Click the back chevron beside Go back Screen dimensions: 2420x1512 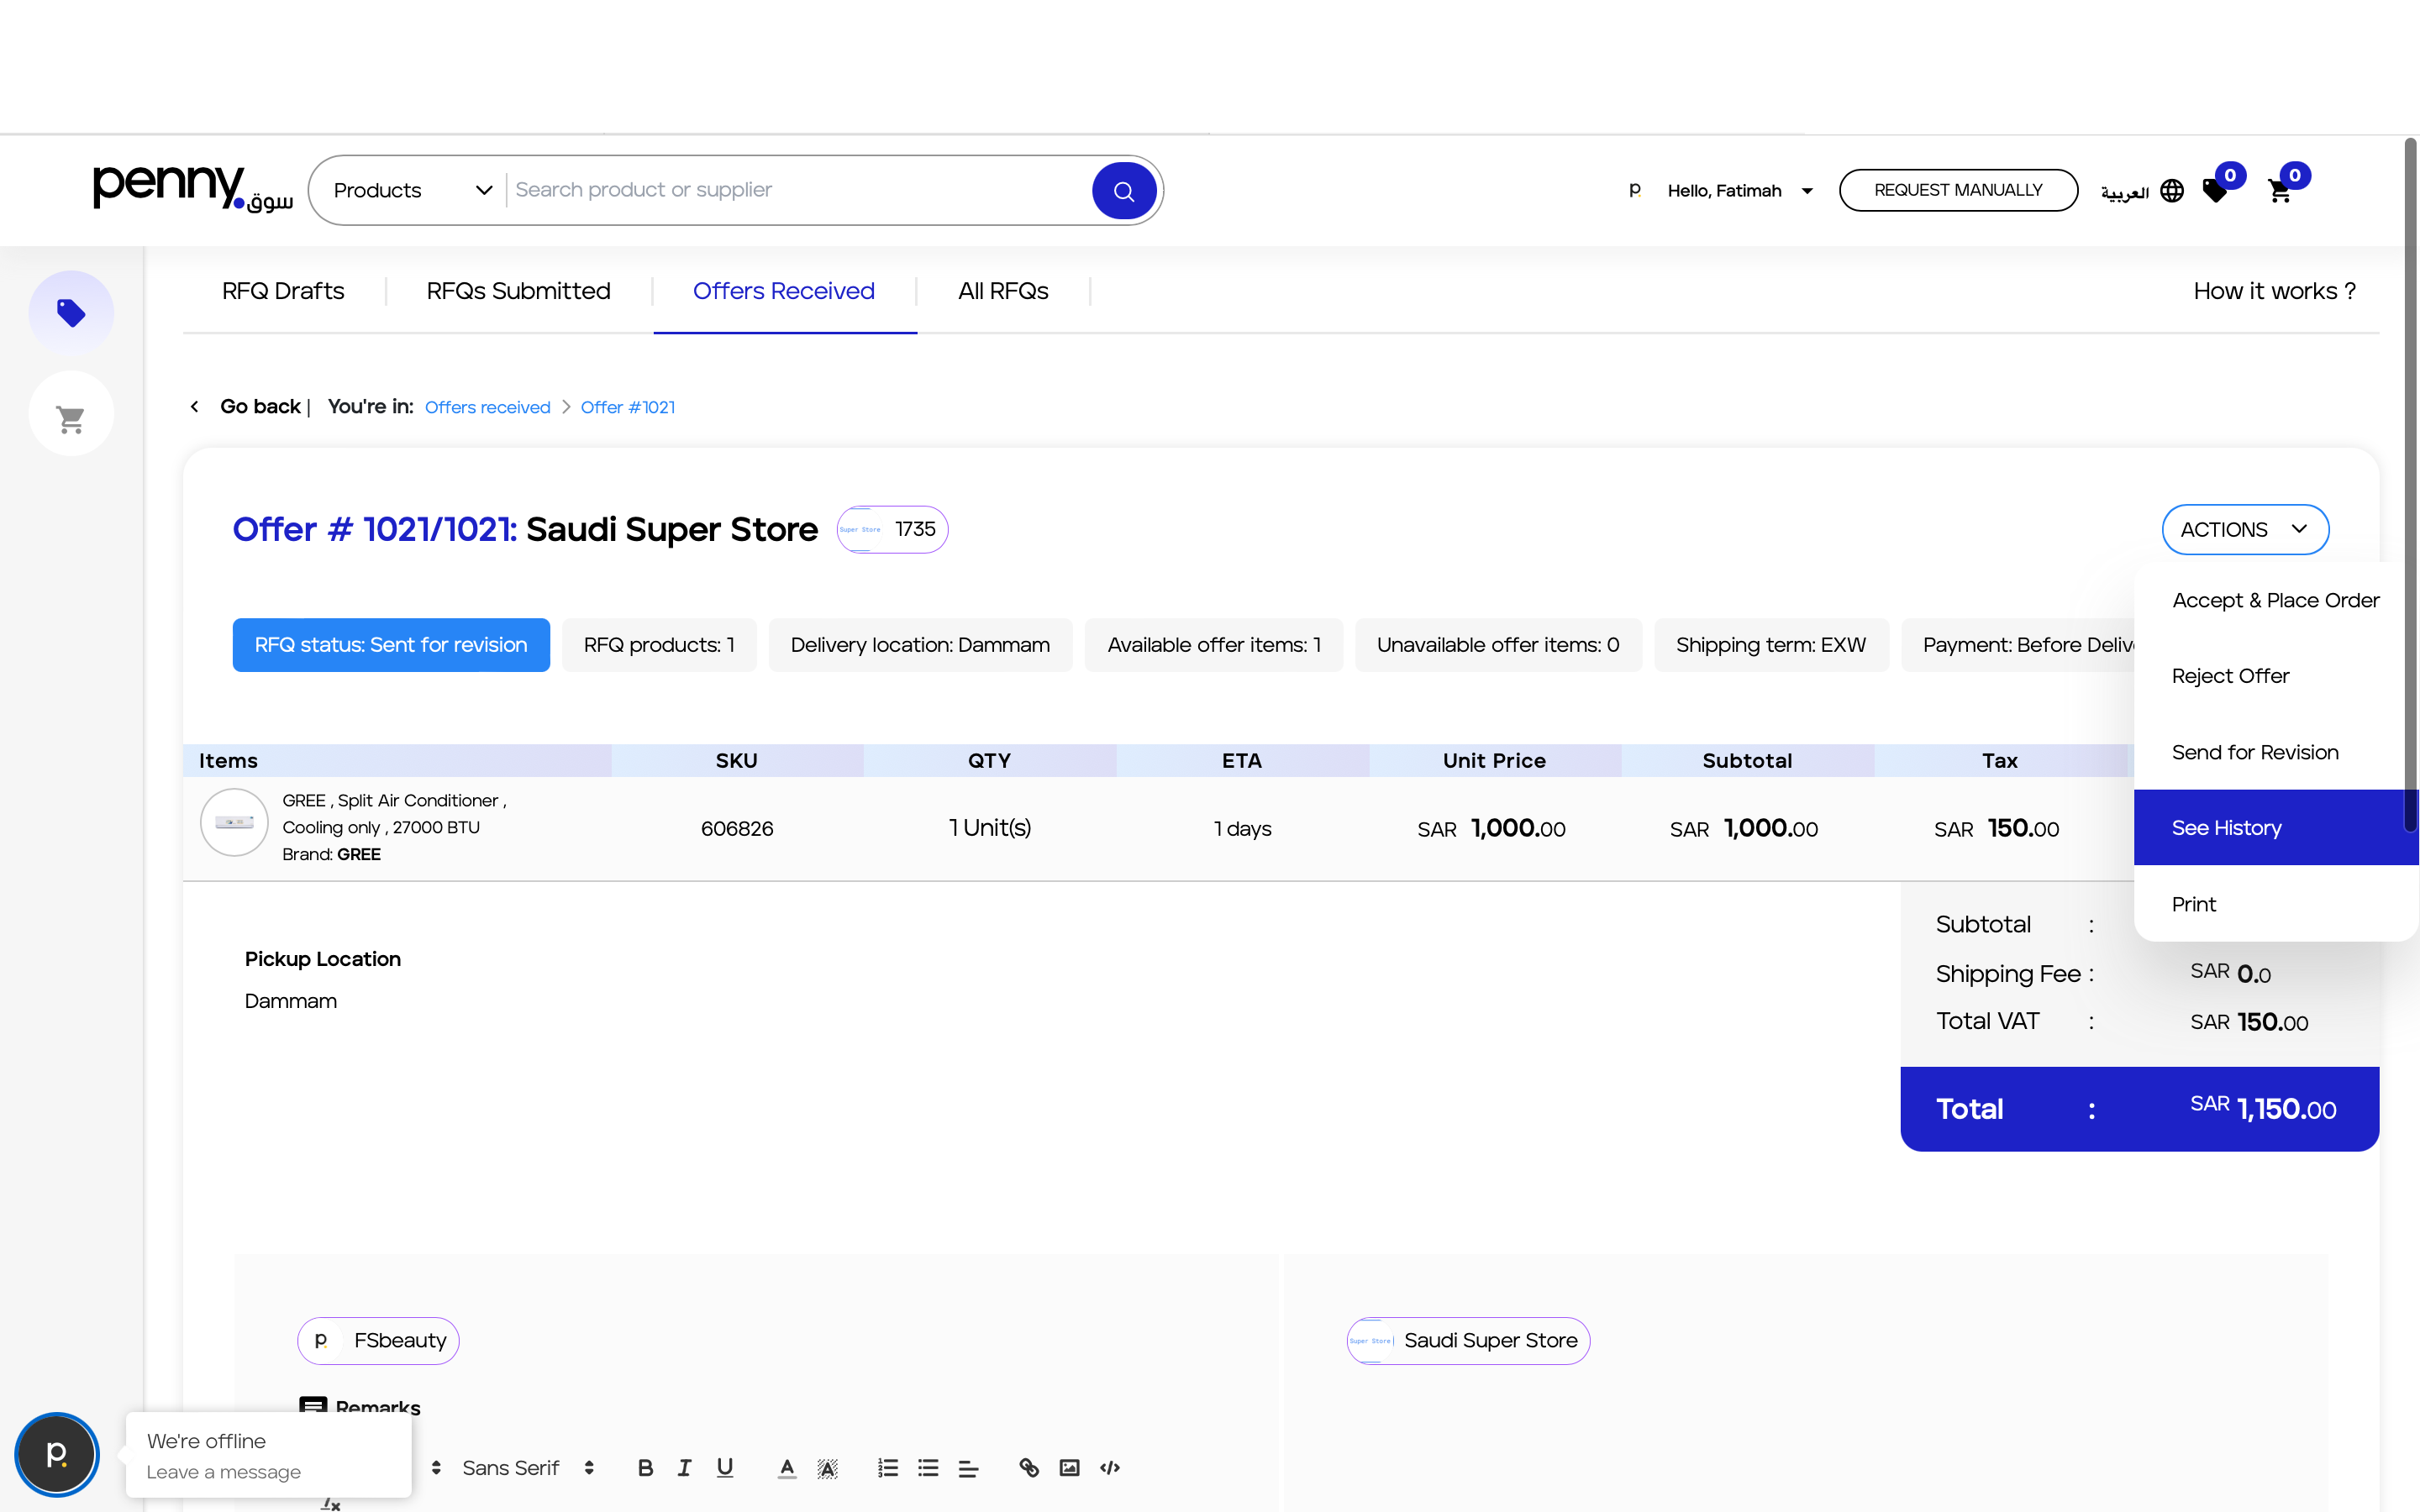click(195, 406)
